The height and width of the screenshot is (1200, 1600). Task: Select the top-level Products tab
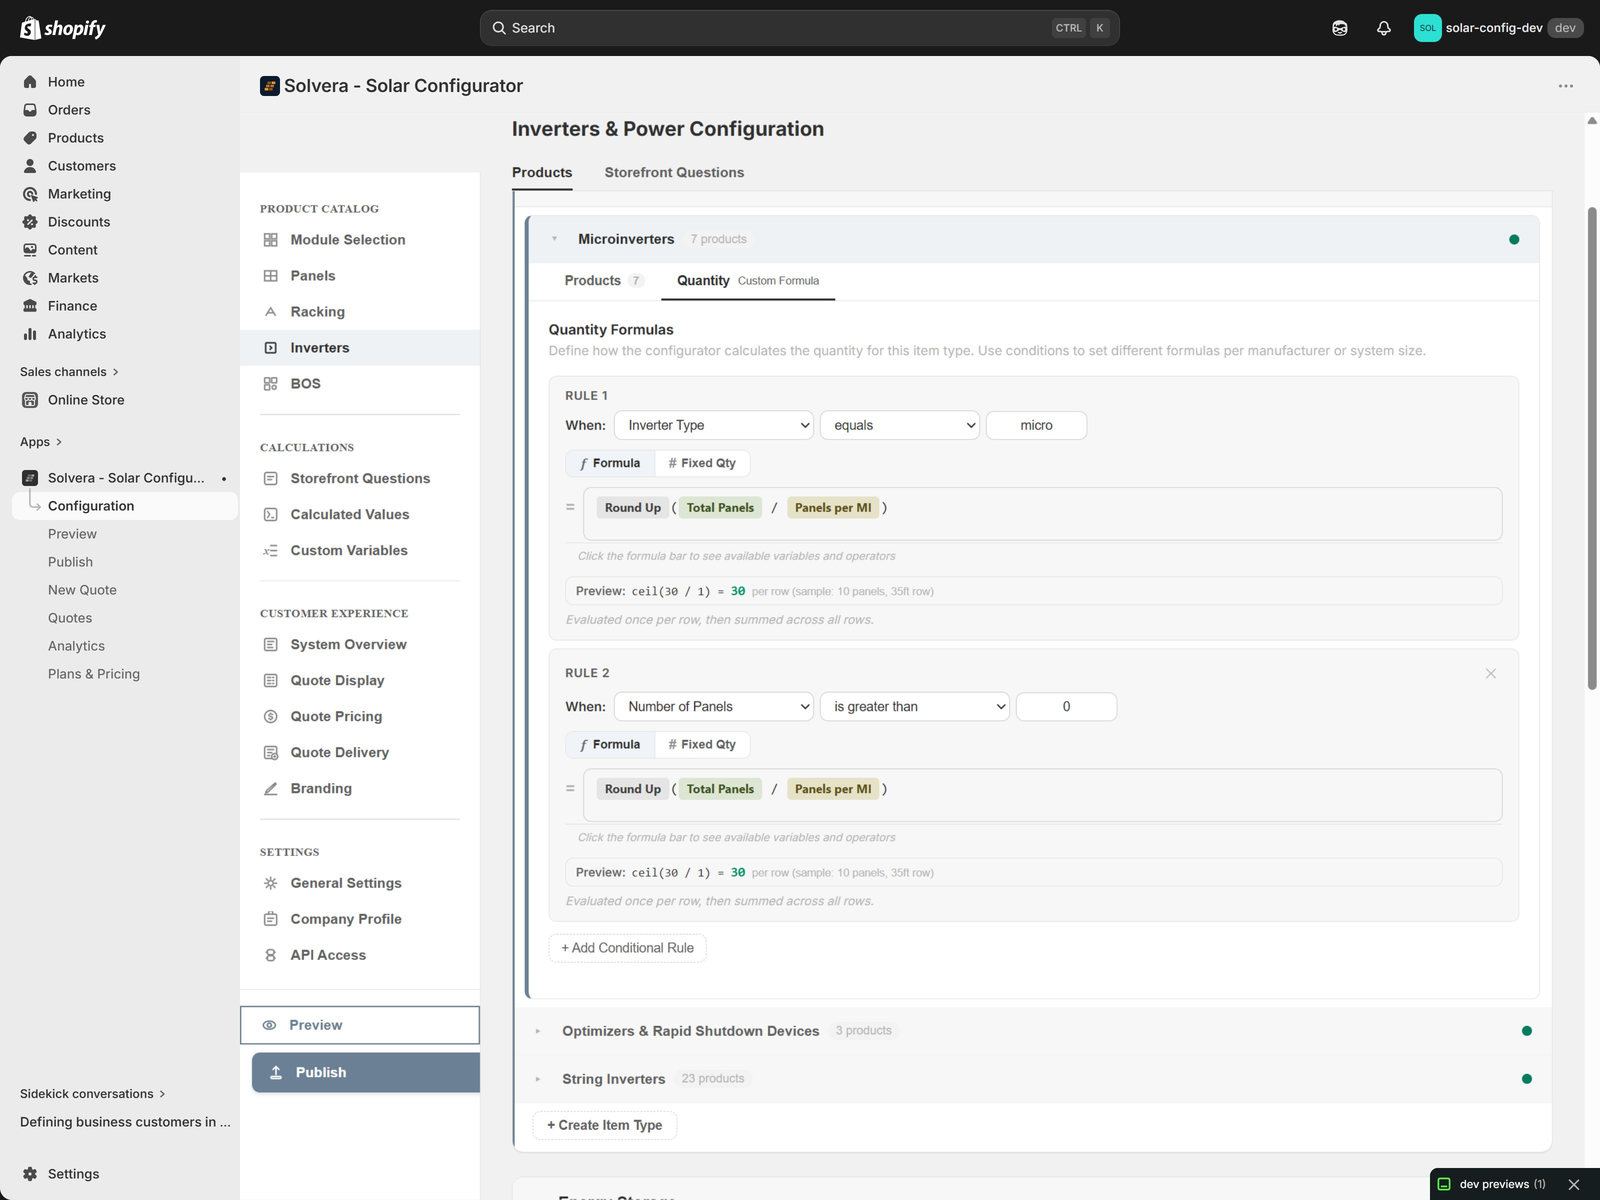(542, 172)
